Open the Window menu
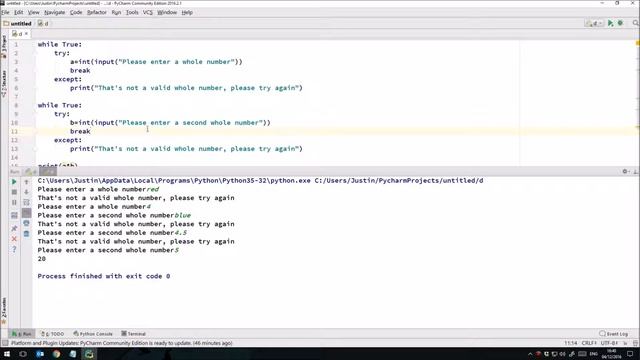640x360 pixels. pos(167,12)
